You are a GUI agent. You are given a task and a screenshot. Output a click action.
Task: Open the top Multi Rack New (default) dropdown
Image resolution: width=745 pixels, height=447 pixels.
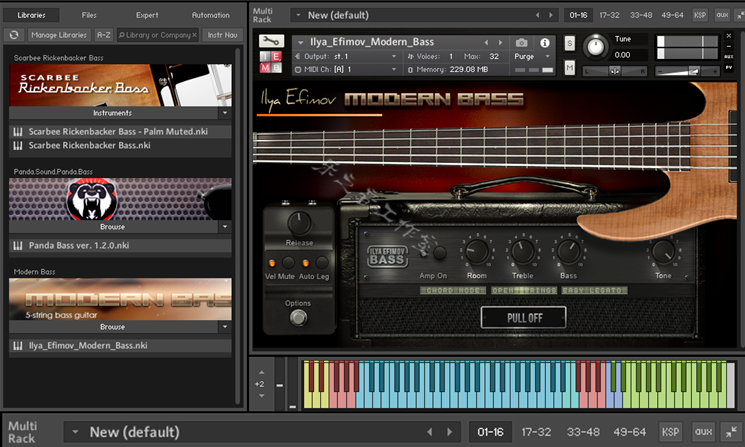point(298,15)
